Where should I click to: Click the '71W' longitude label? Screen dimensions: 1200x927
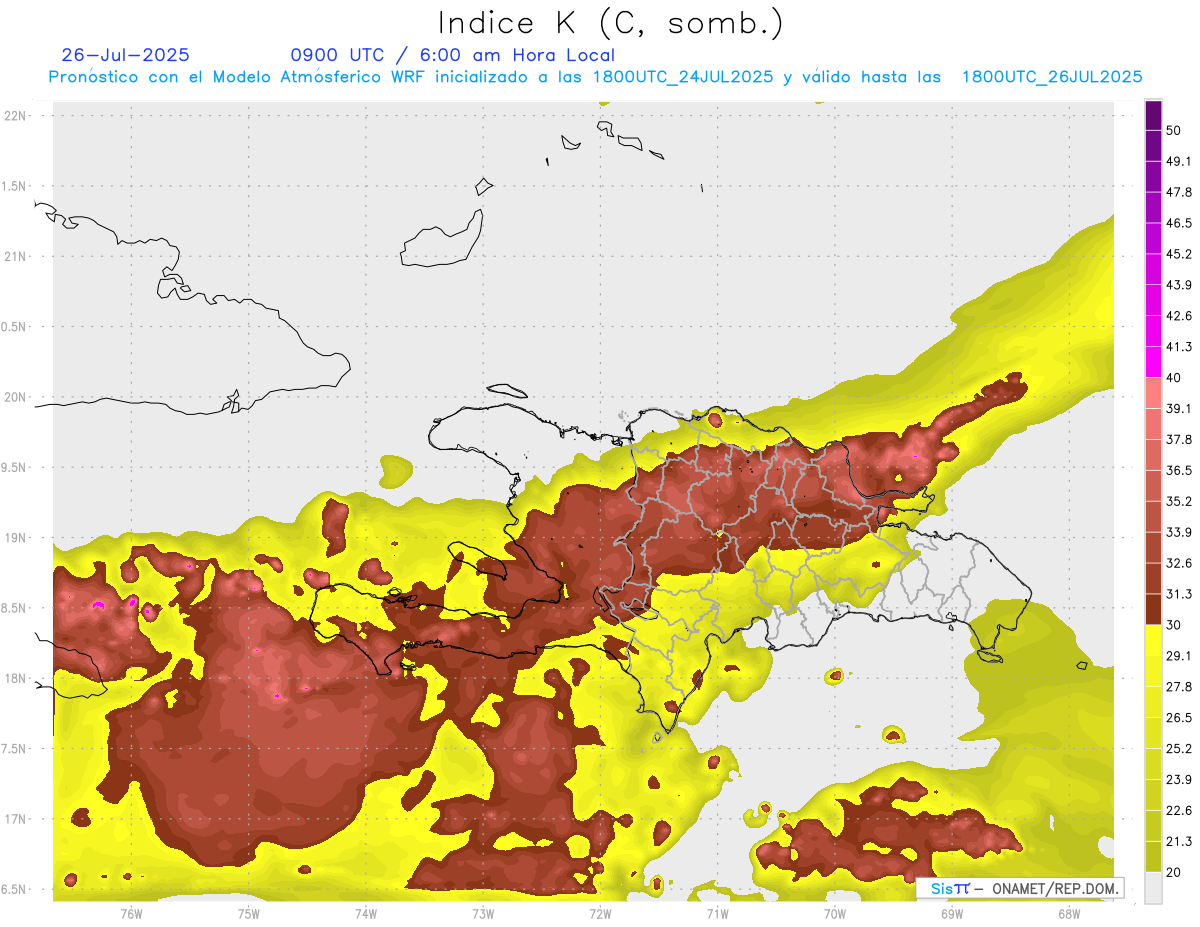[717, 914]
